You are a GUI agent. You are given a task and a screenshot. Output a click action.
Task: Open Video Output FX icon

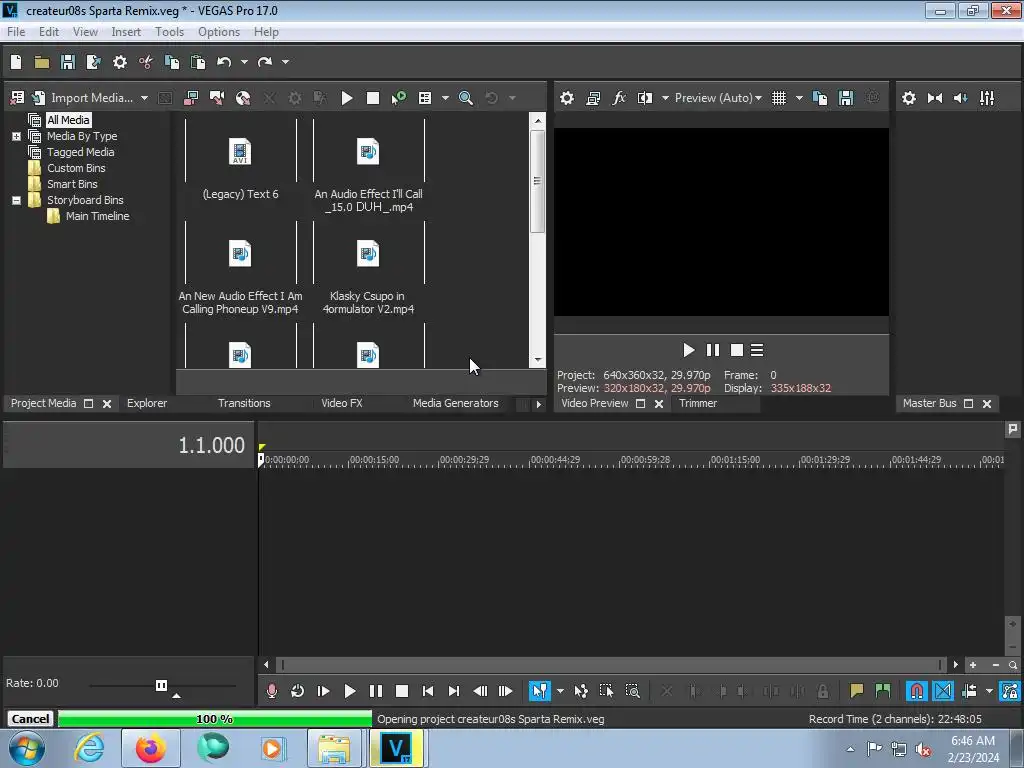point(619,98)
